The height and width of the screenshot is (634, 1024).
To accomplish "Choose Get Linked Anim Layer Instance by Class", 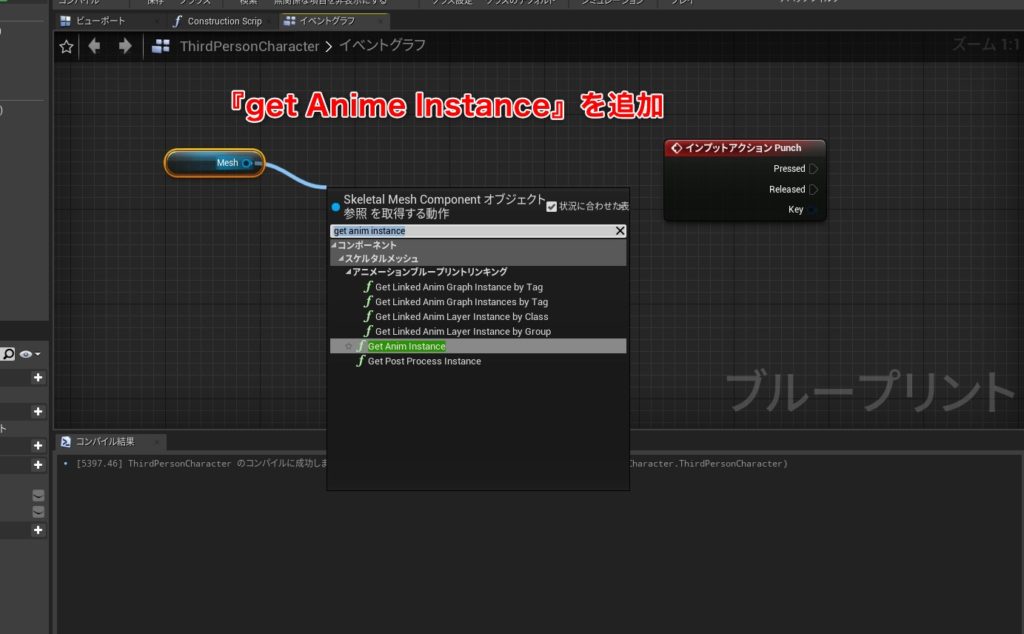I will (x=461, y=317).
